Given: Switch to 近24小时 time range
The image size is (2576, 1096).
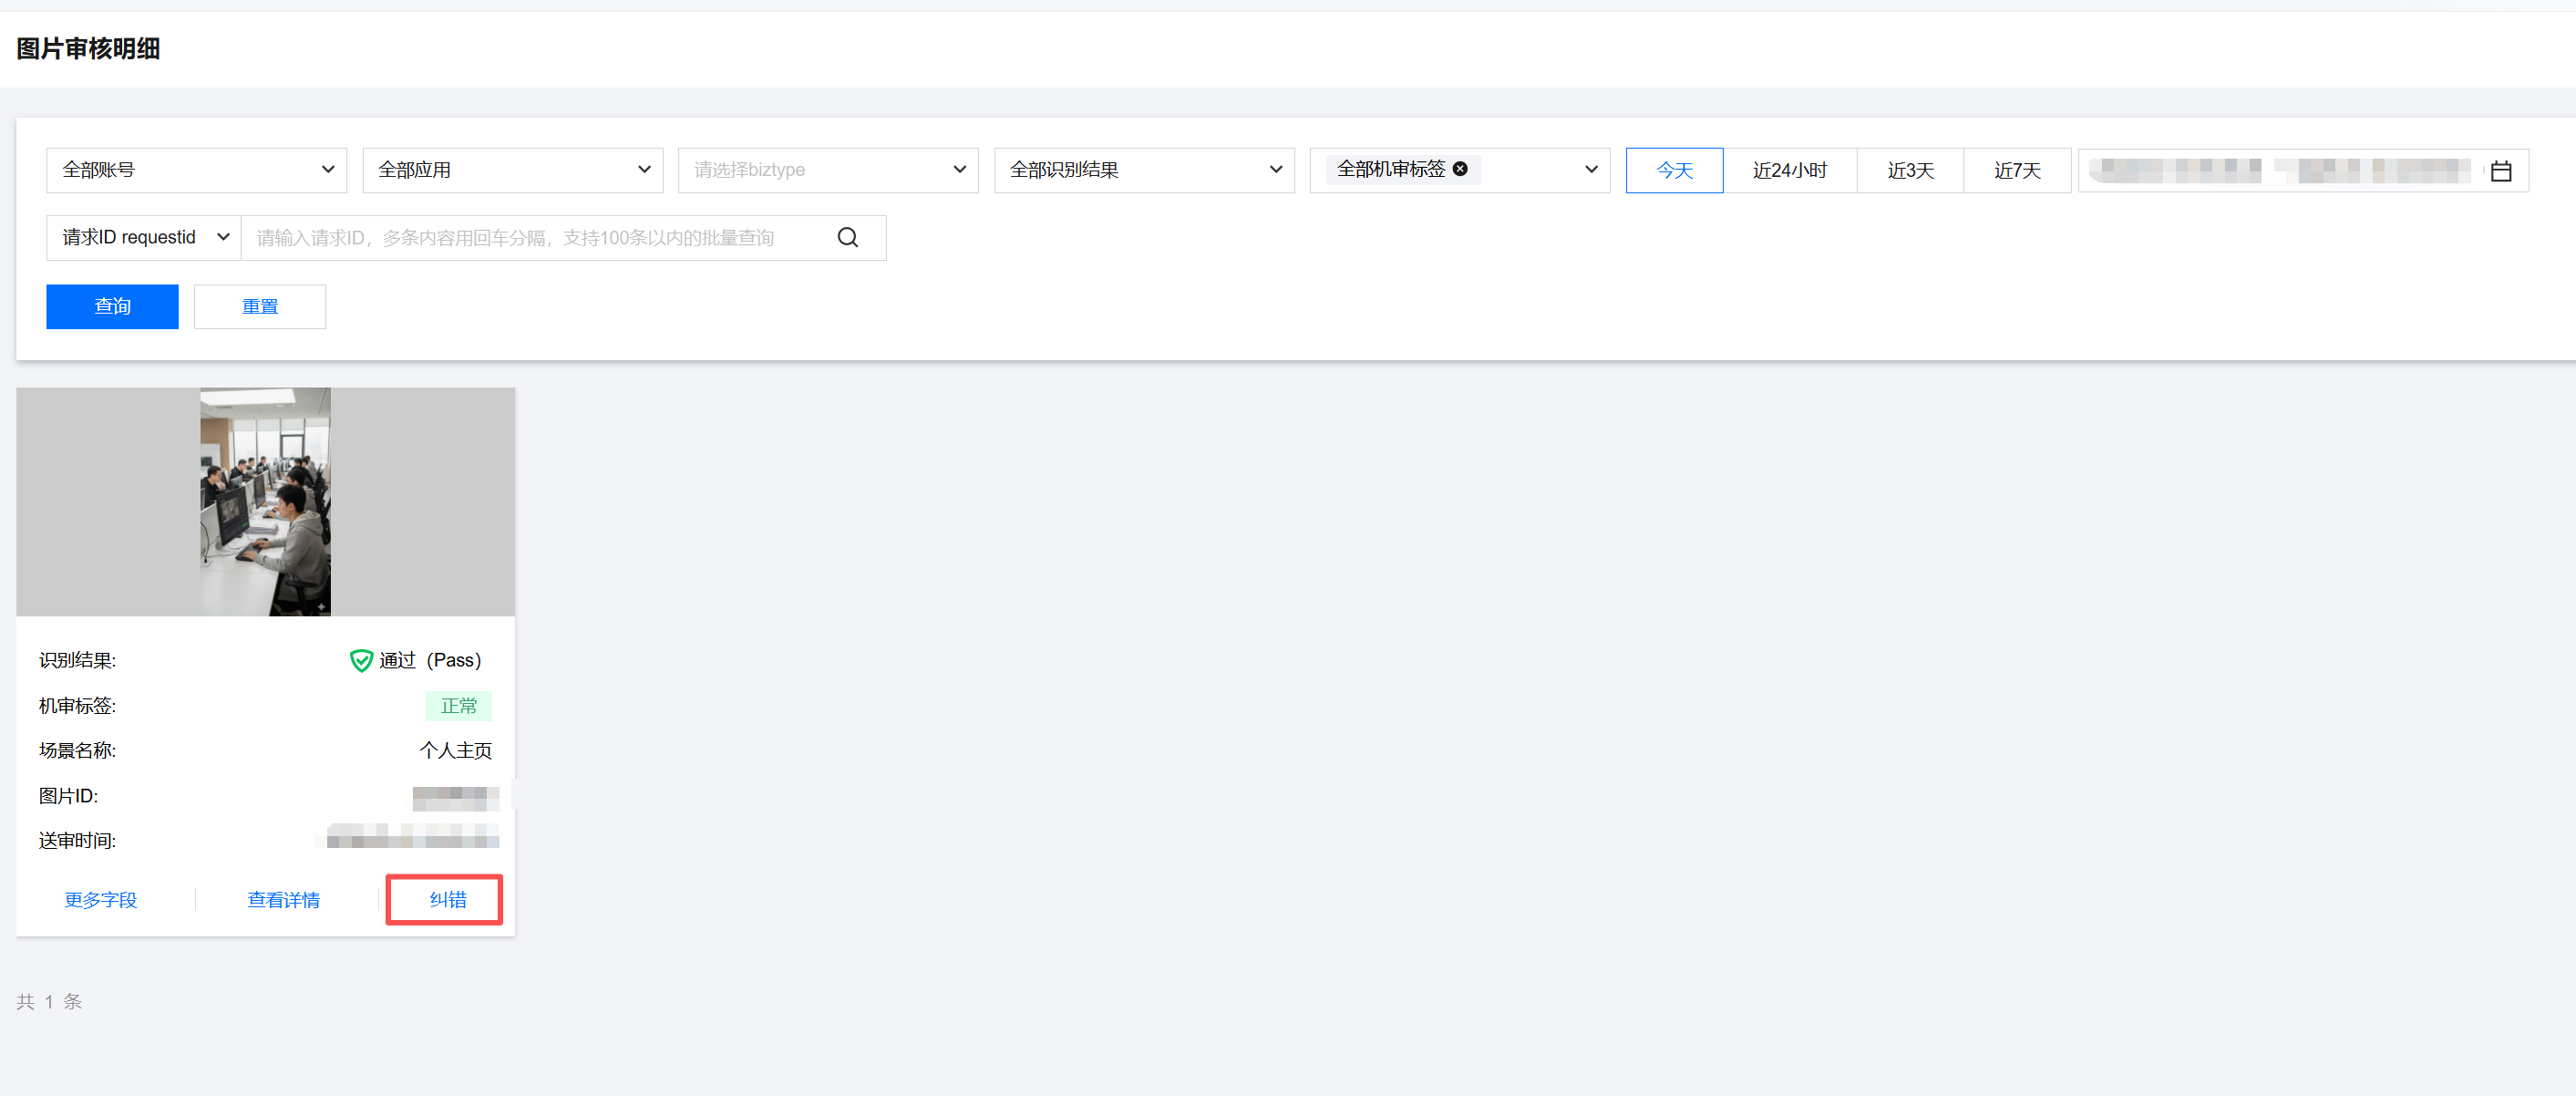Looking at the screenshot, I should (x=1789, y=170).
